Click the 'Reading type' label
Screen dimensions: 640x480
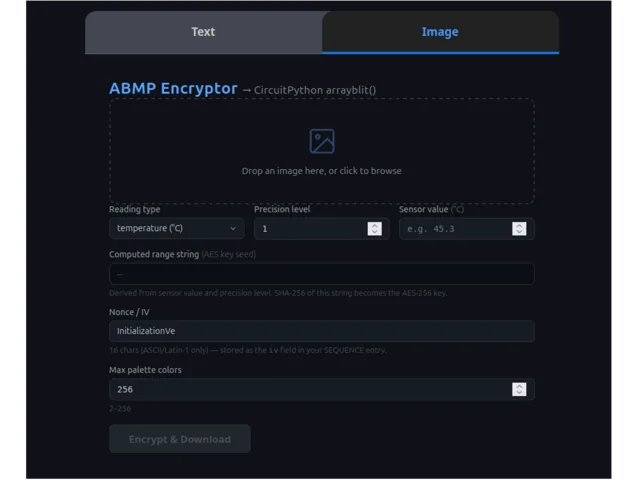(x=134, y=209)
